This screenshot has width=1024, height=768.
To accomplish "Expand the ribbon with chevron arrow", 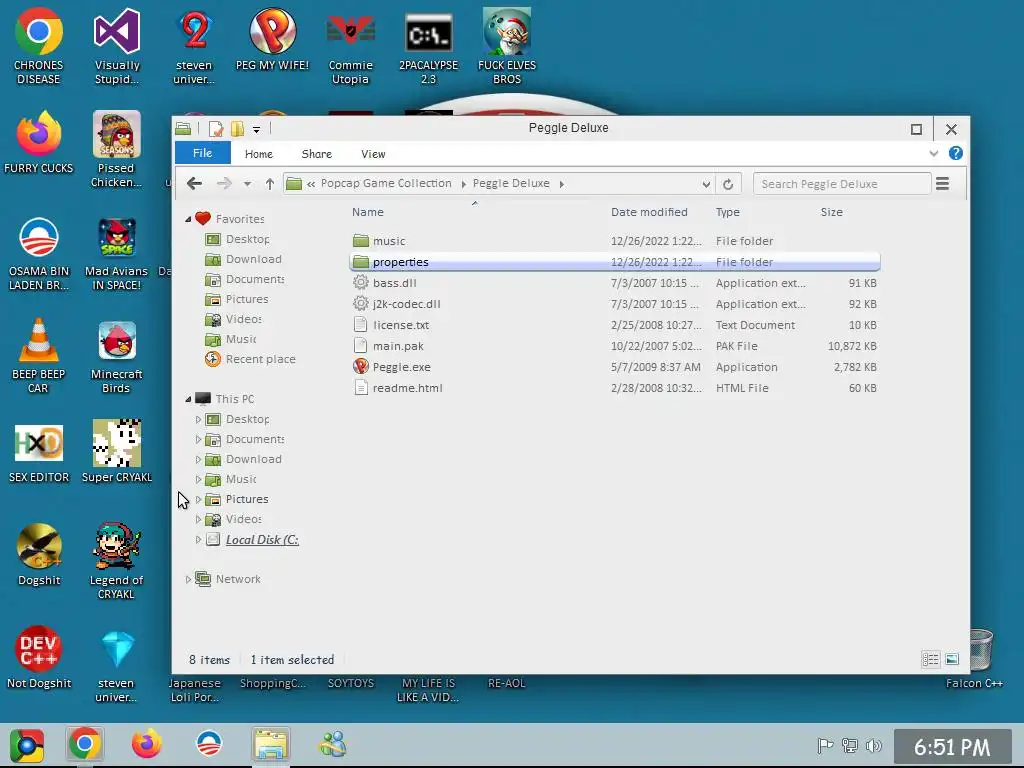I will [x=933, y=153].
